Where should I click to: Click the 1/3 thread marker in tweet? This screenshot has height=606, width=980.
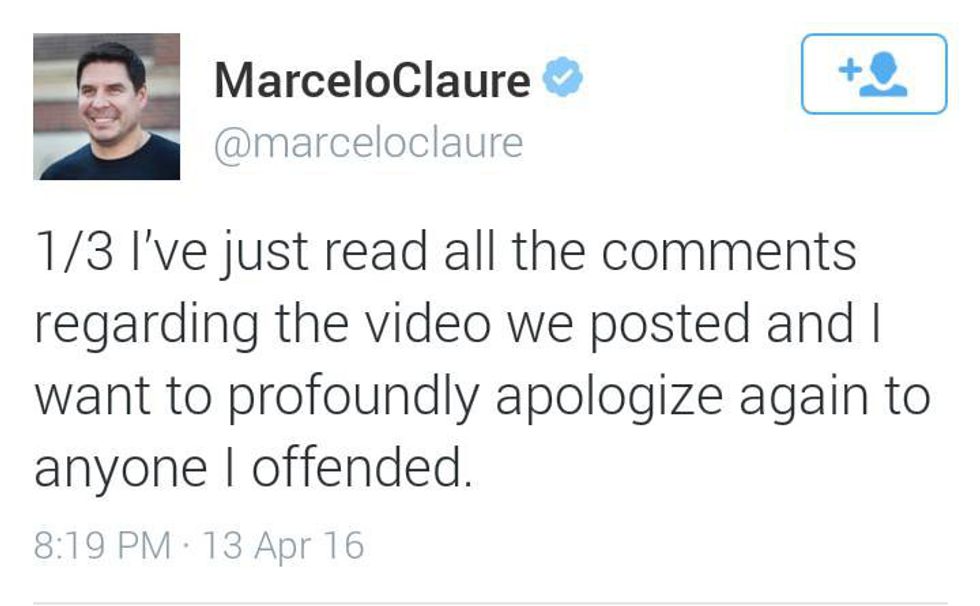74,252
